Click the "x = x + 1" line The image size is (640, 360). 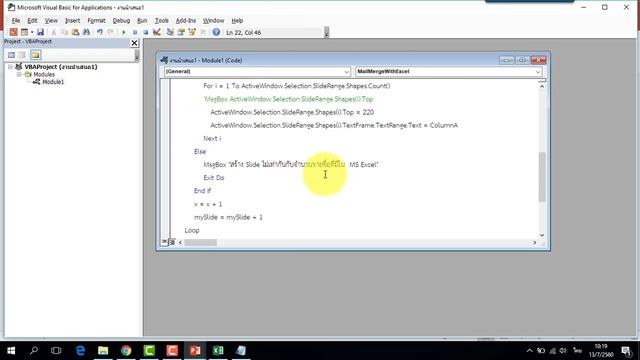tap(208, 204)
